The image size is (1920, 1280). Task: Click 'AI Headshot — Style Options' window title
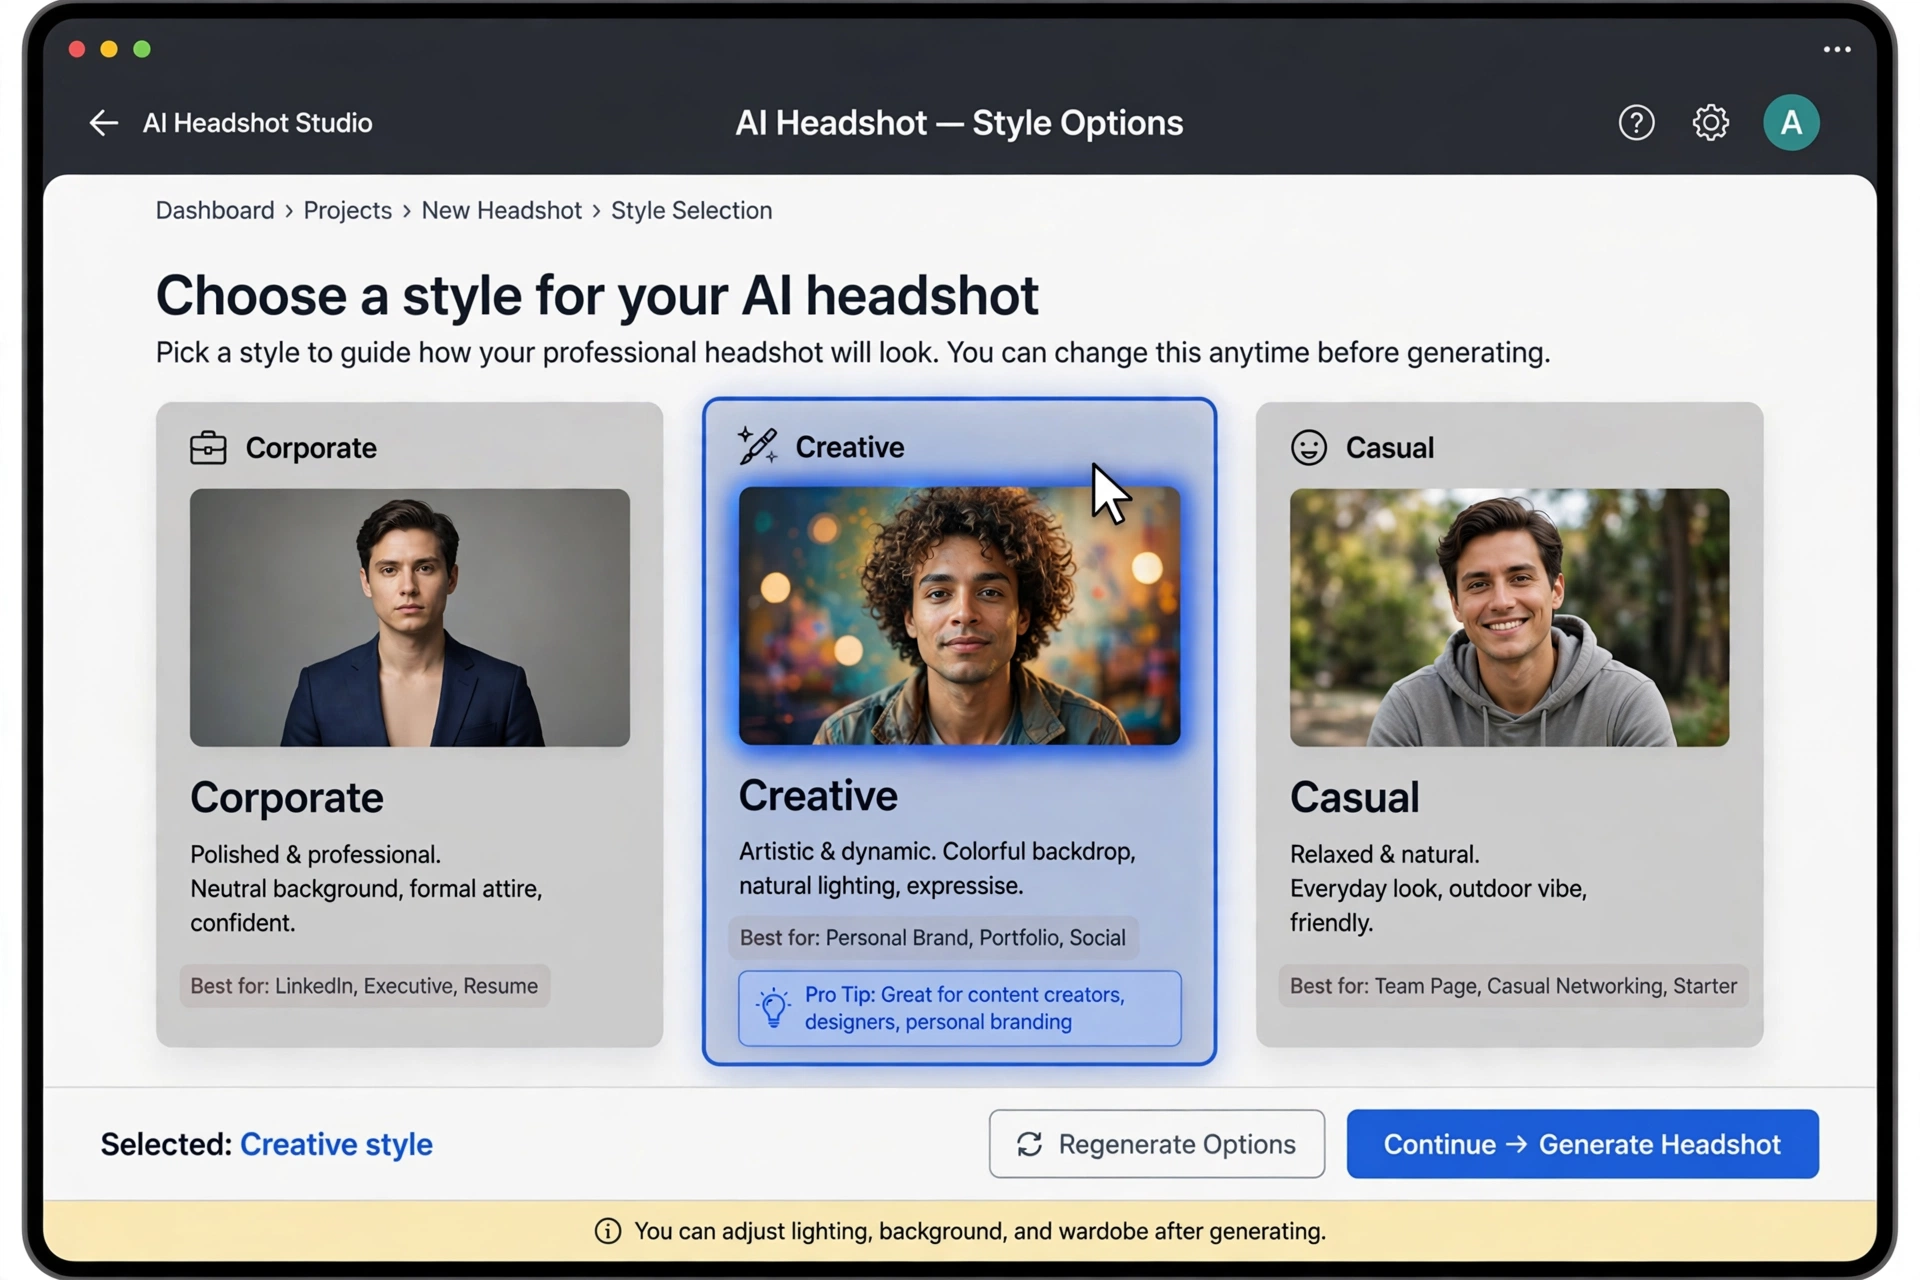pos(959,123)
